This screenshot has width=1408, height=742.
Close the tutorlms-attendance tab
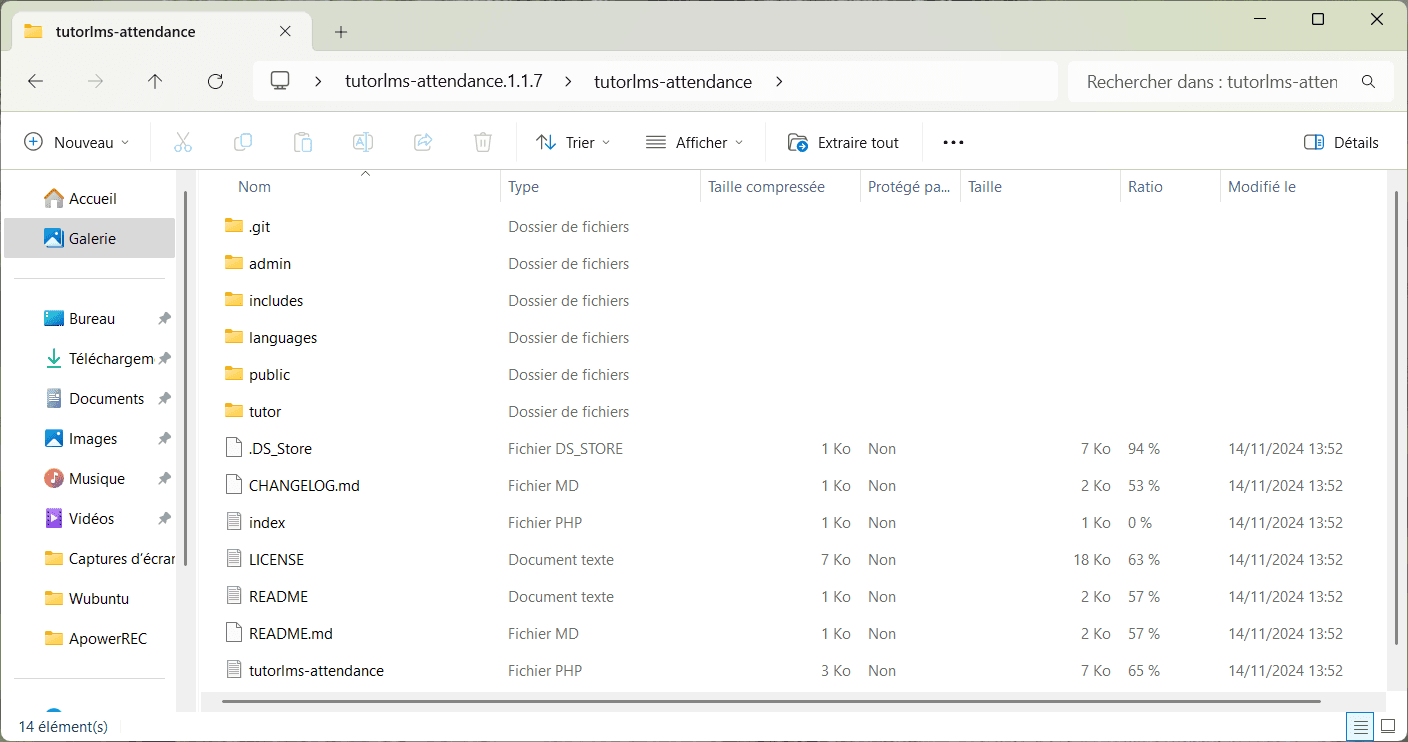[285, 31]
